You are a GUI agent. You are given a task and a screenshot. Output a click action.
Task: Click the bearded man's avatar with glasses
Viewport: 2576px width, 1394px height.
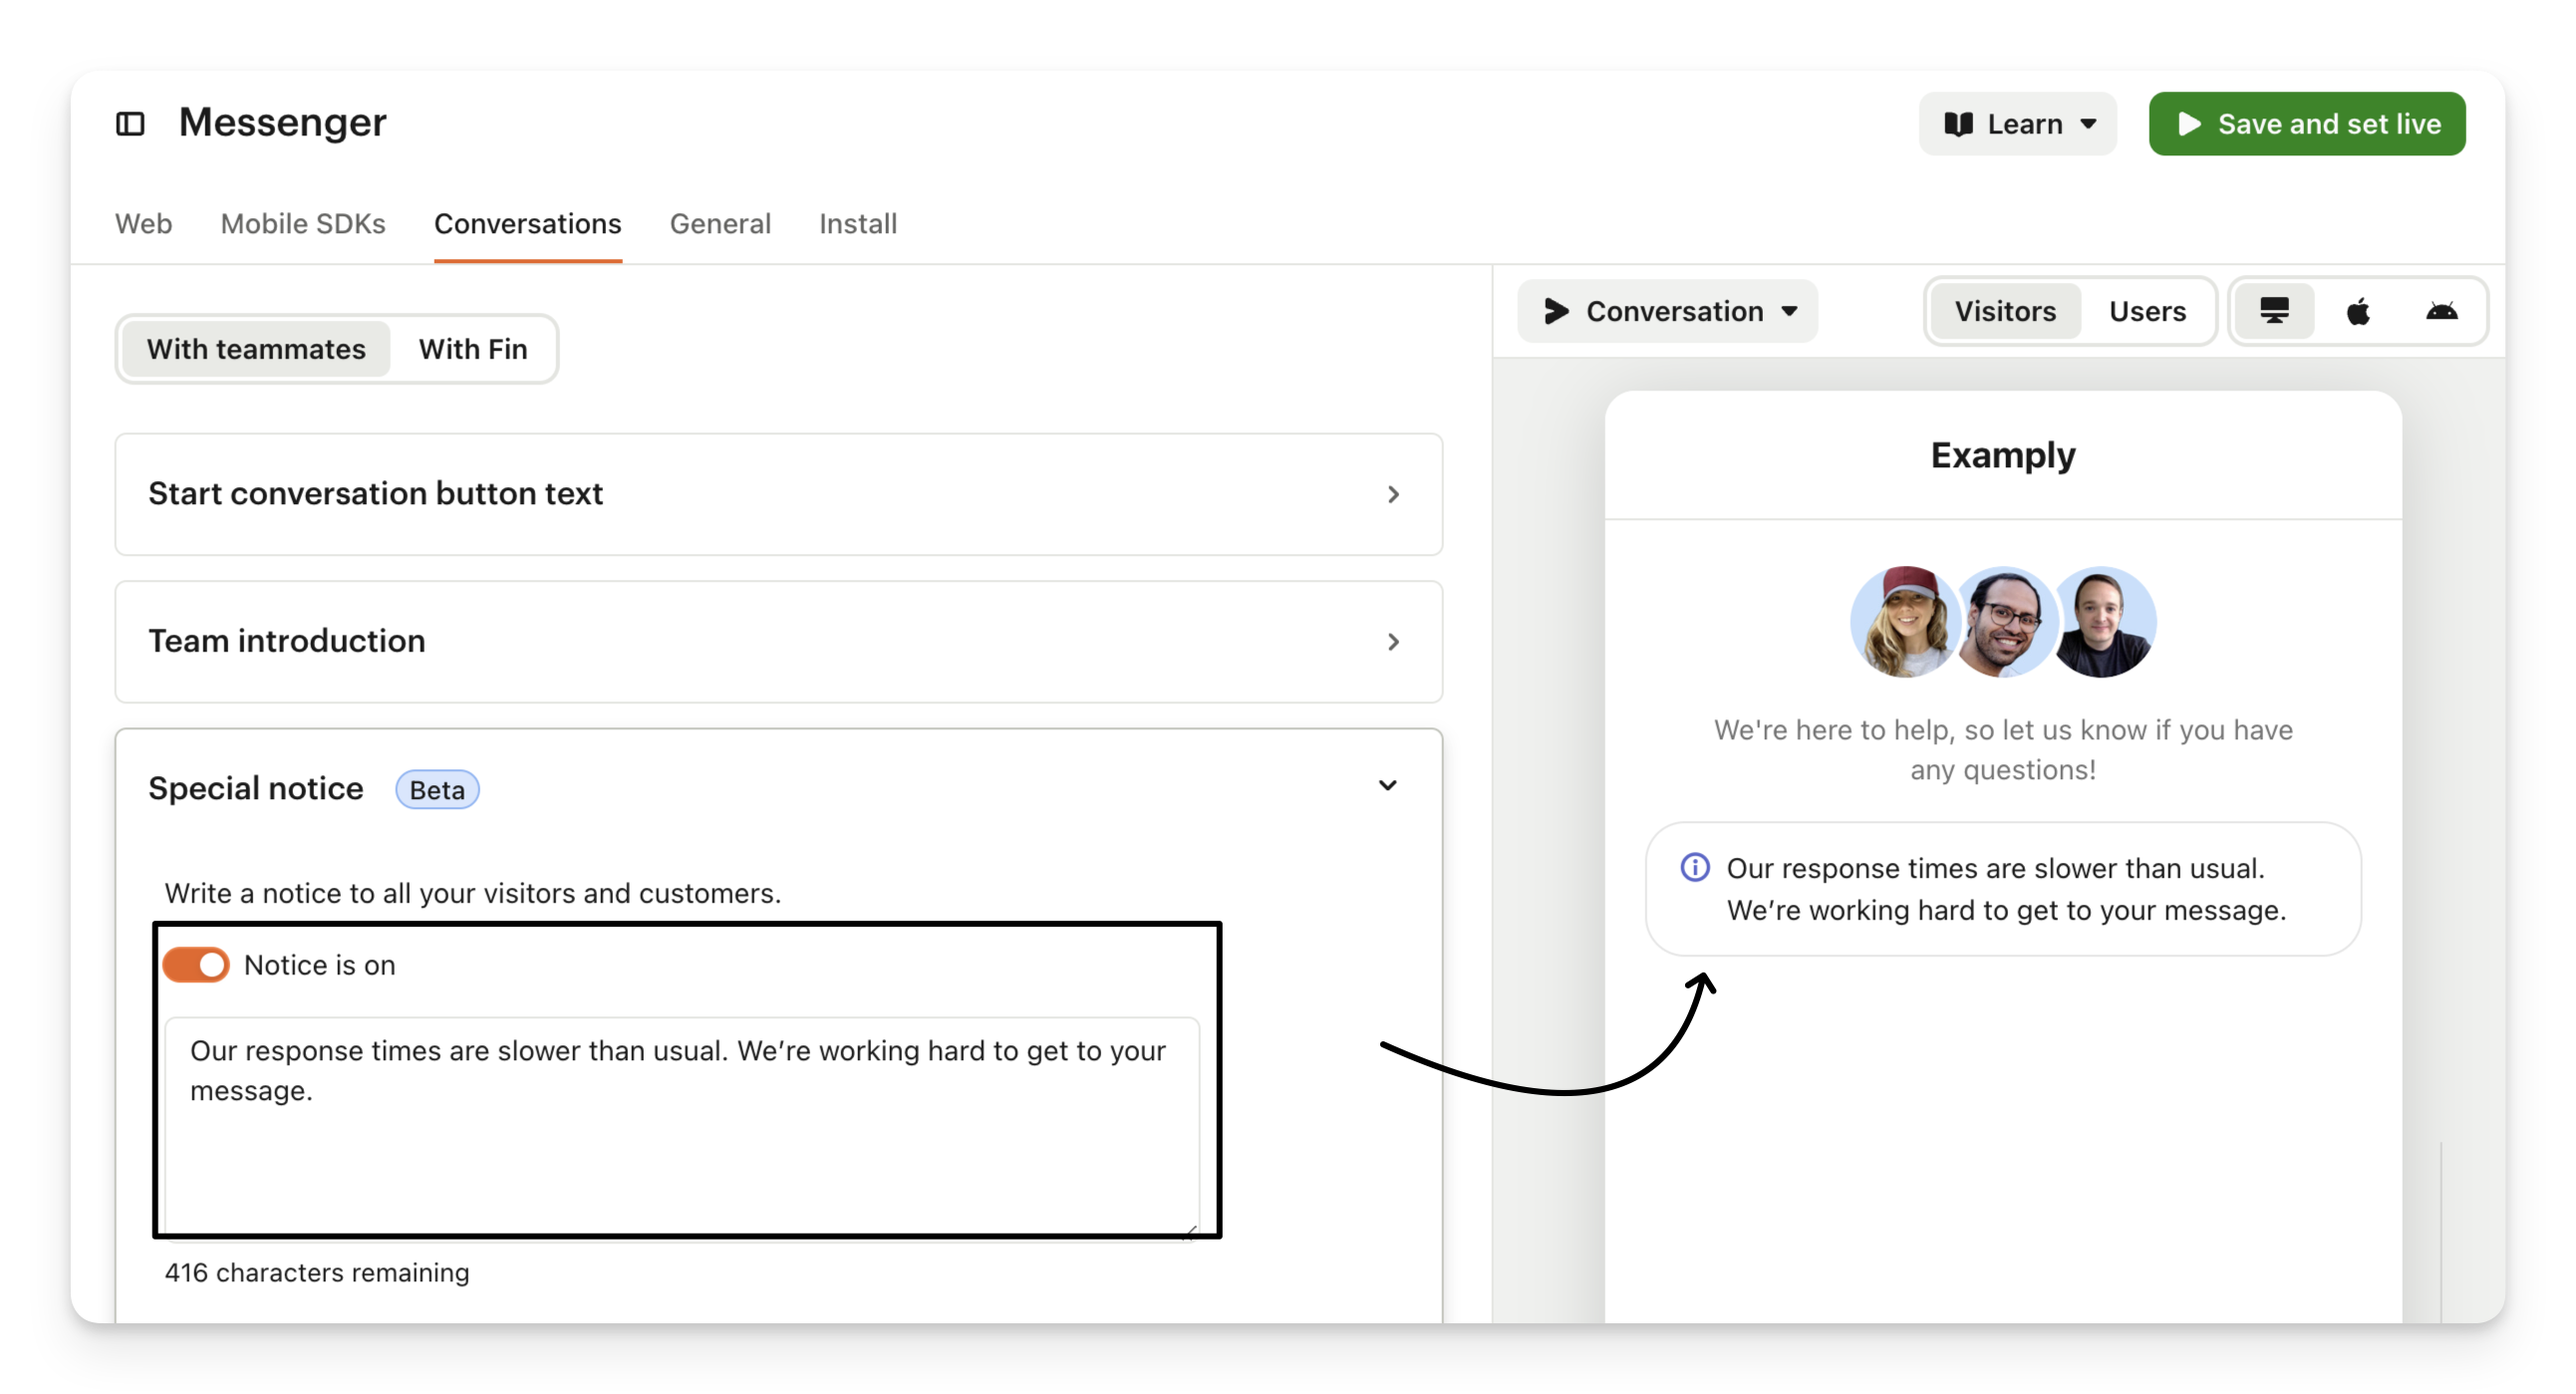[x=2003, y=622]
